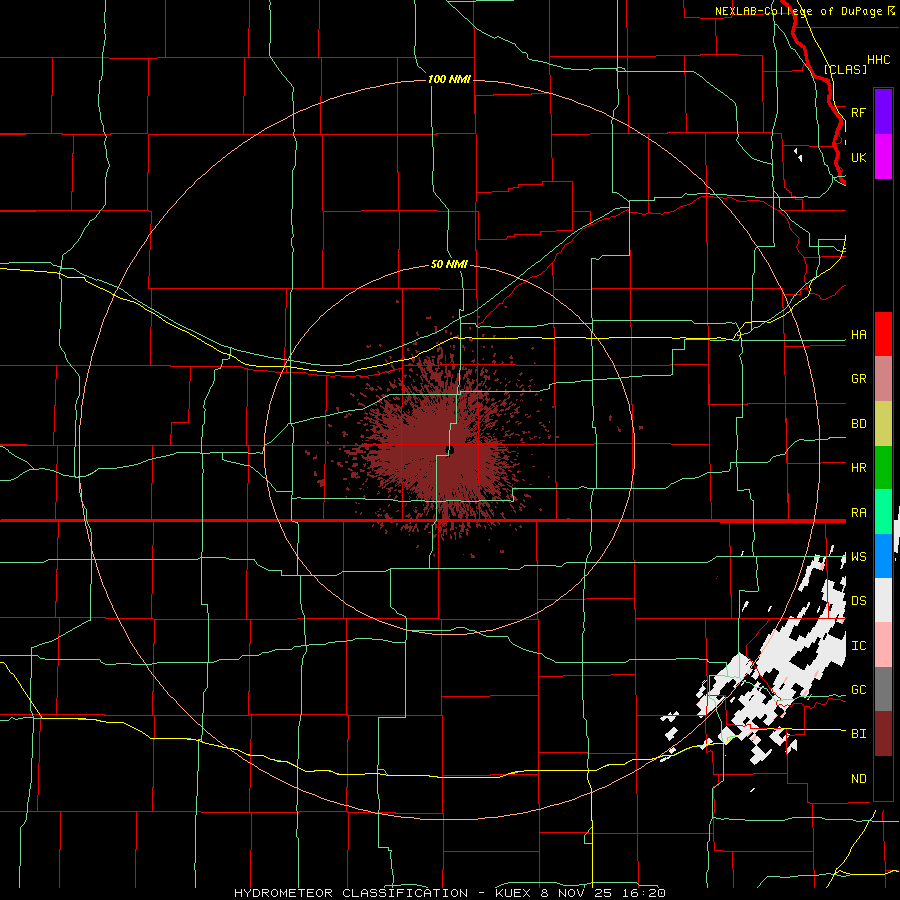The width and height of the screenshot is (900, 900).
Task: Click the purple RF color swatch
Action: [883, 112]
